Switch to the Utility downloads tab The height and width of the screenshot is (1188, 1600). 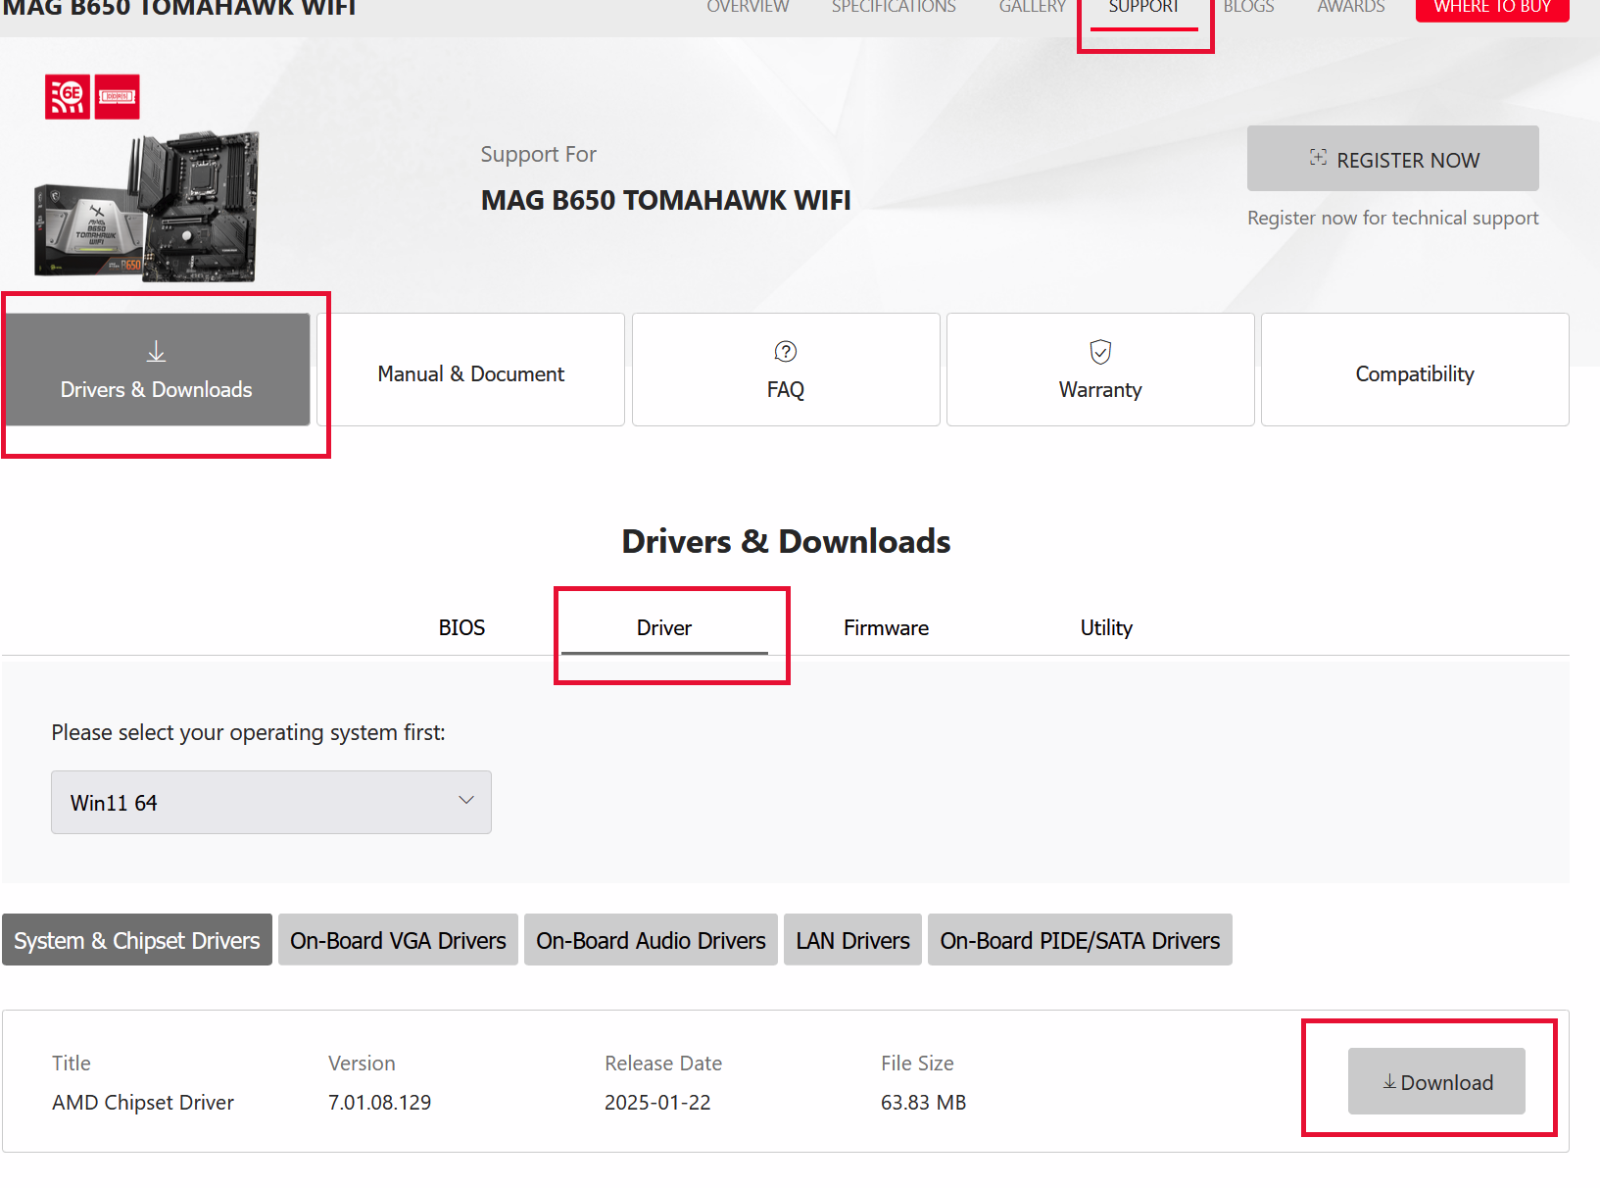[x=1106, y=628]
